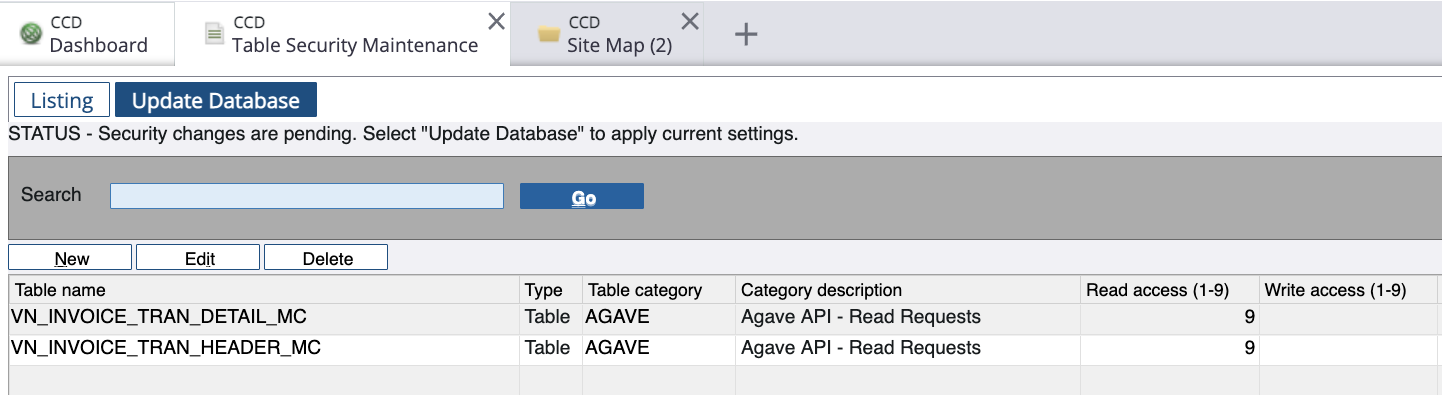Run the search with Go button

582,197
